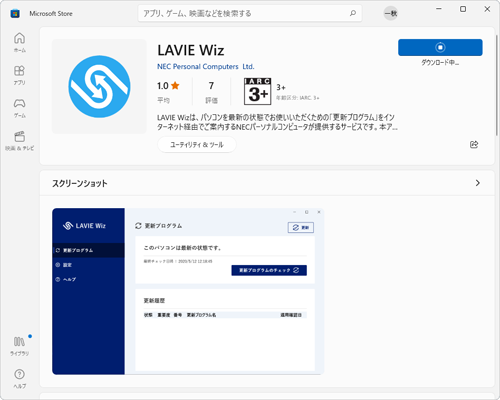This screenshot has height=400, width=500.
Task: Maximize the Microsoft Store window
Action: (x=463, y=9)
